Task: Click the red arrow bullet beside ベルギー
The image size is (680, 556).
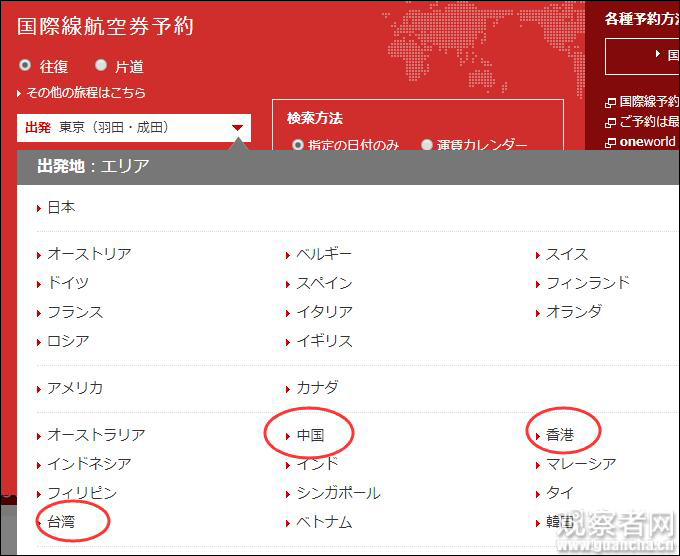Action: [x=288, y=255]
